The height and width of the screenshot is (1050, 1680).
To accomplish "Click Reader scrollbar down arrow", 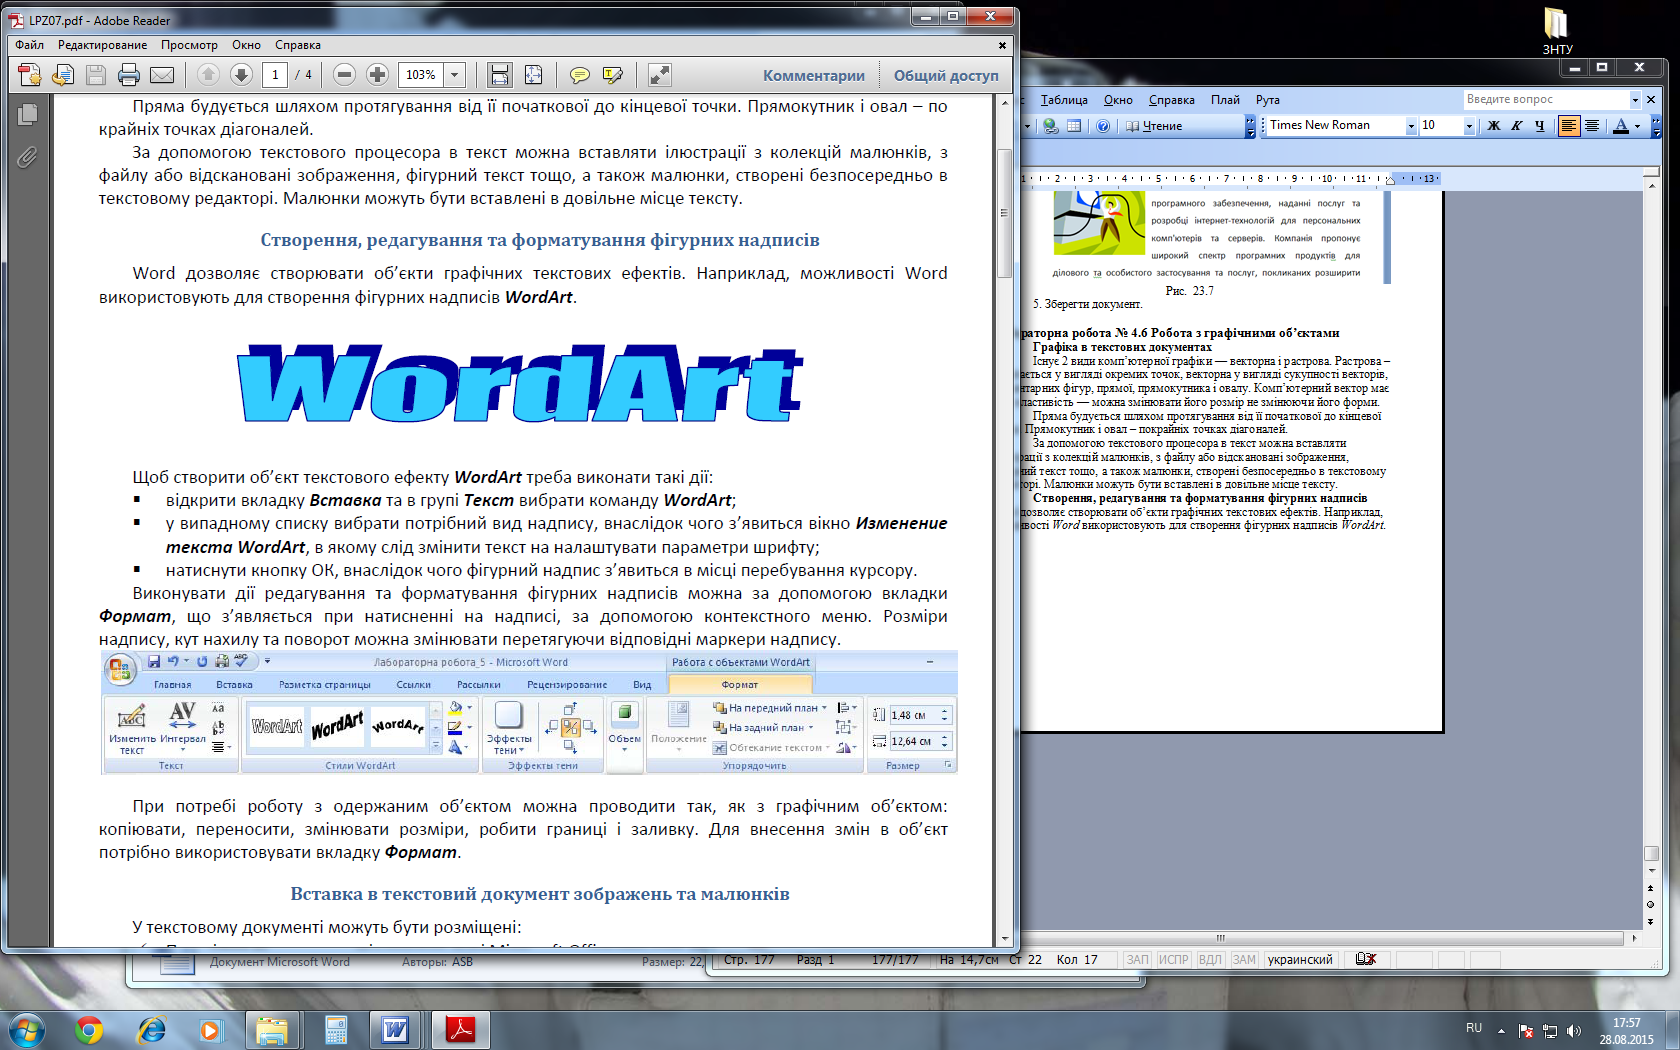I will [1005, 939].
